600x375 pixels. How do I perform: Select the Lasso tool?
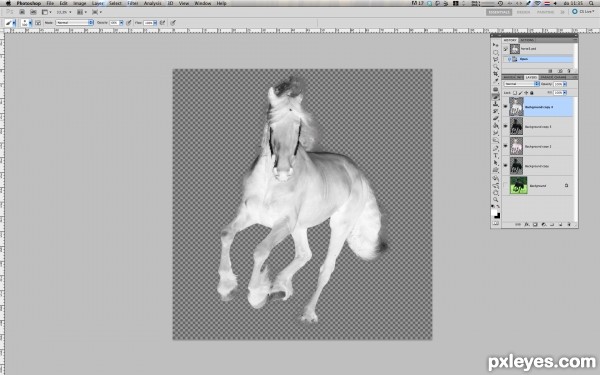496,59
